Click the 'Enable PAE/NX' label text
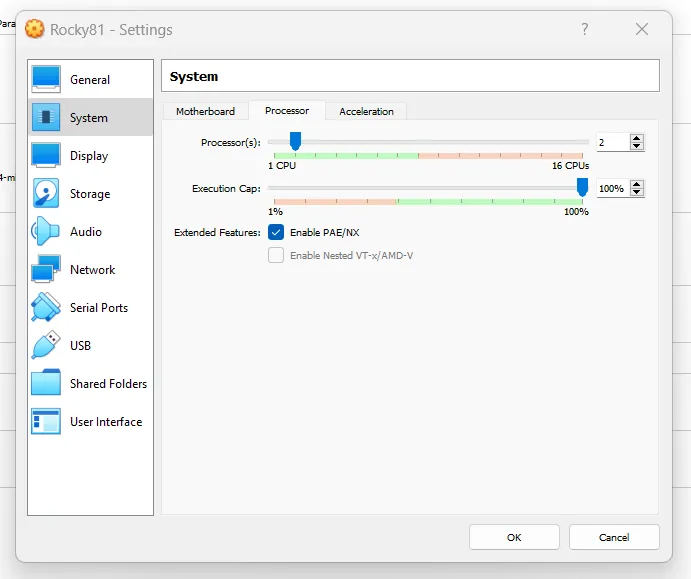691x579 pixels. (325, 232)
